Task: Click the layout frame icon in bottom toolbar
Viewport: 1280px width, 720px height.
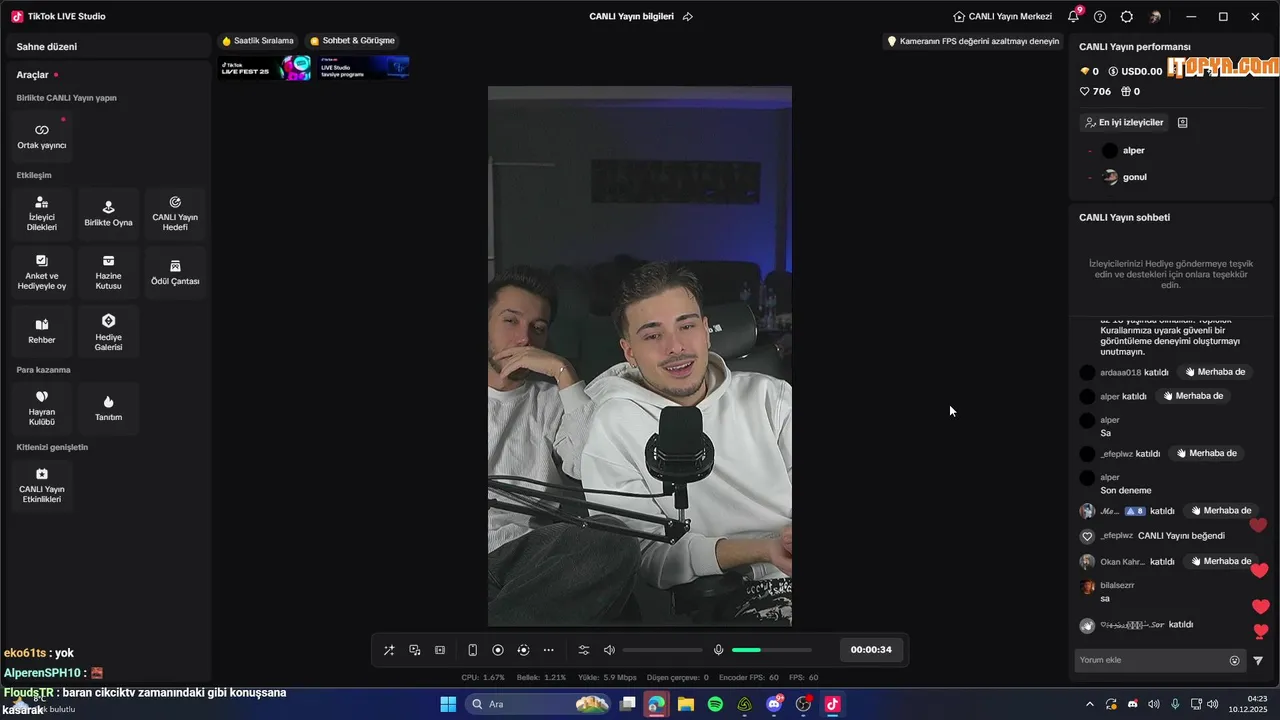Action: pyautogui.click(x=440, y=650)
